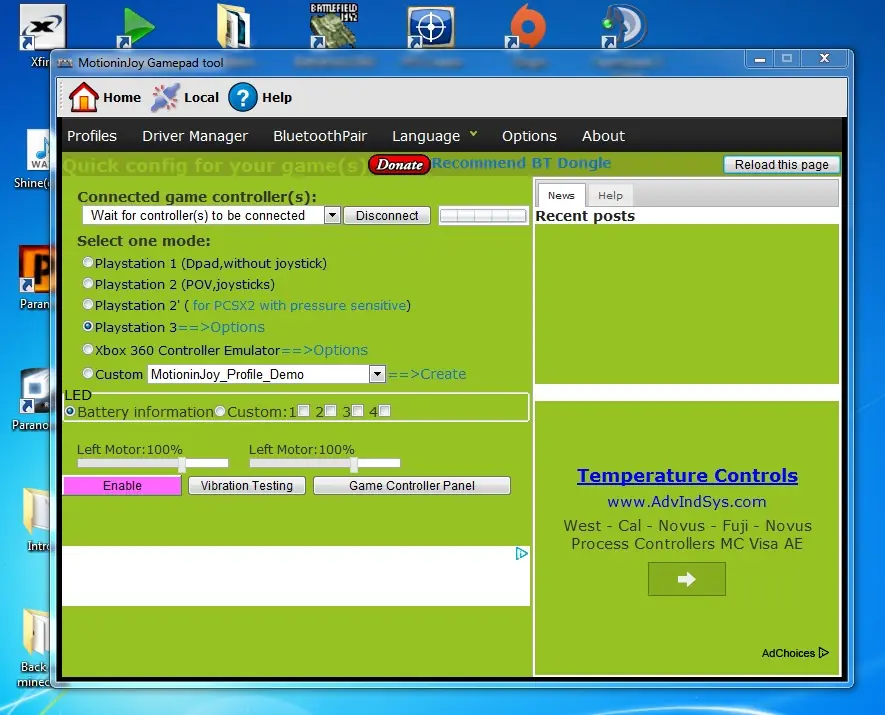Click the Create custom profile link
Image resolution: width=885 pixels, height=715 pixels.
tap(427, 374)
